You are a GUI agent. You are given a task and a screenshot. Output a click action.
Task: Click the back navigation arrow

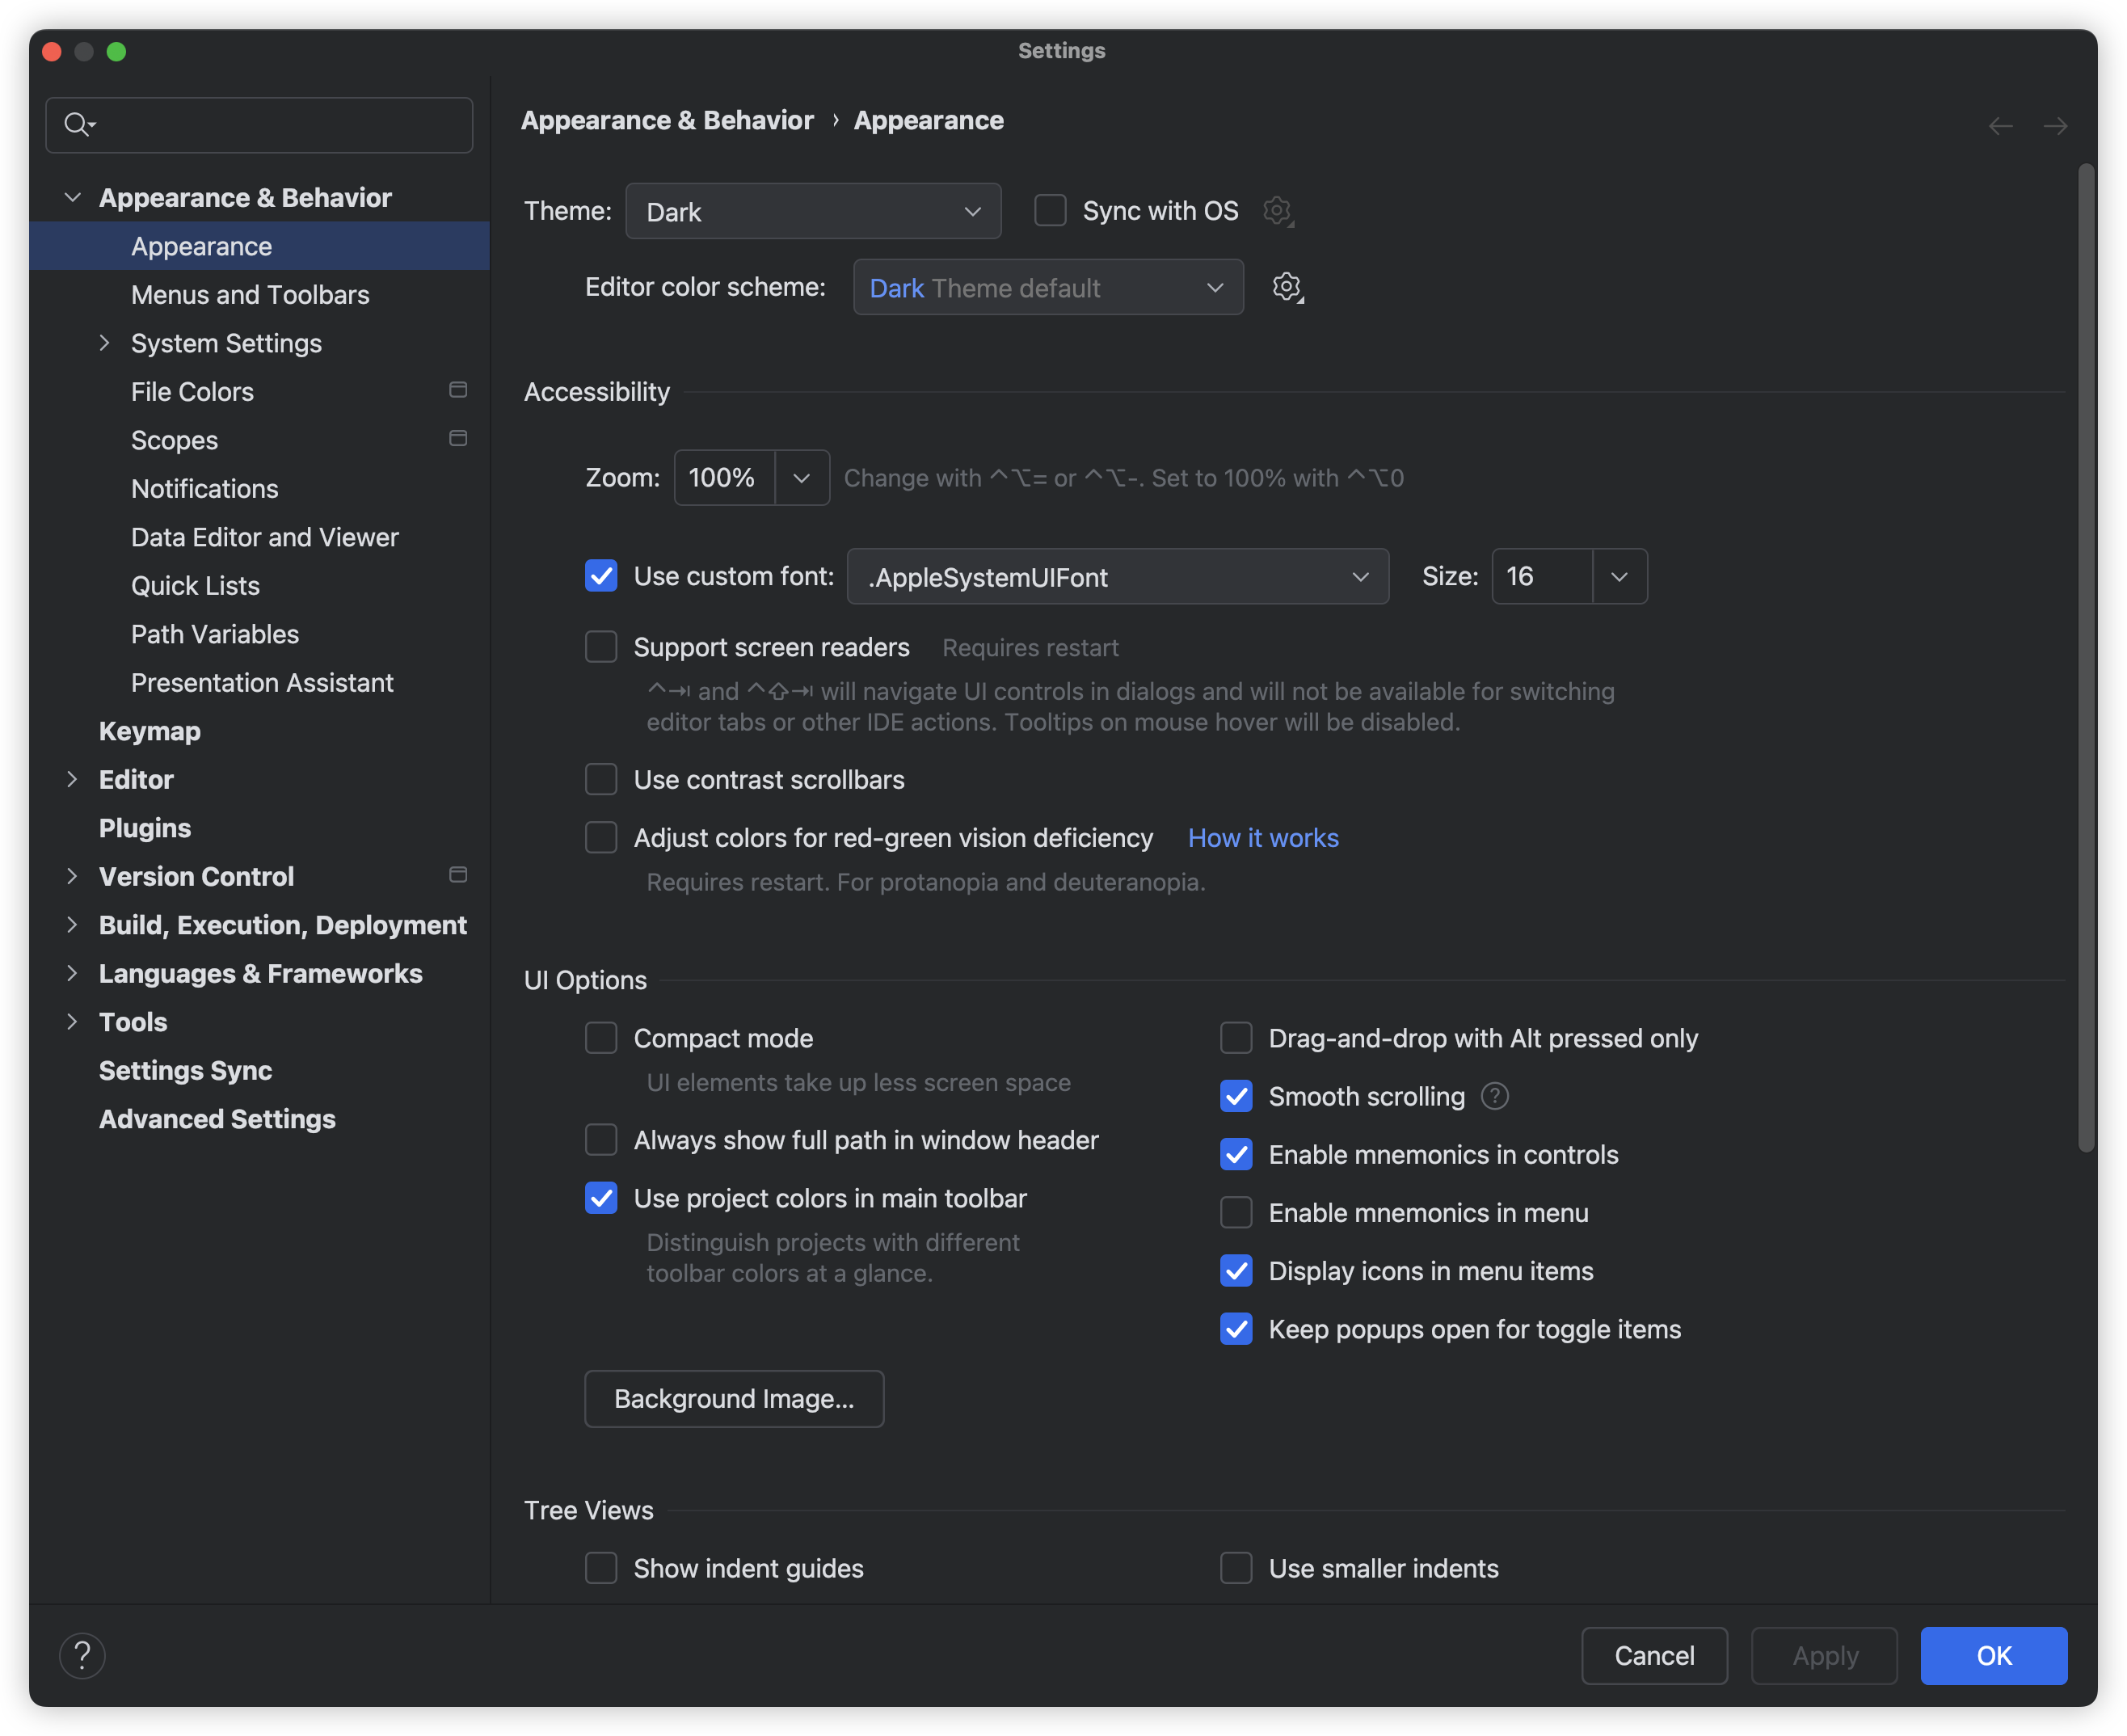[x=2000, y=126]
